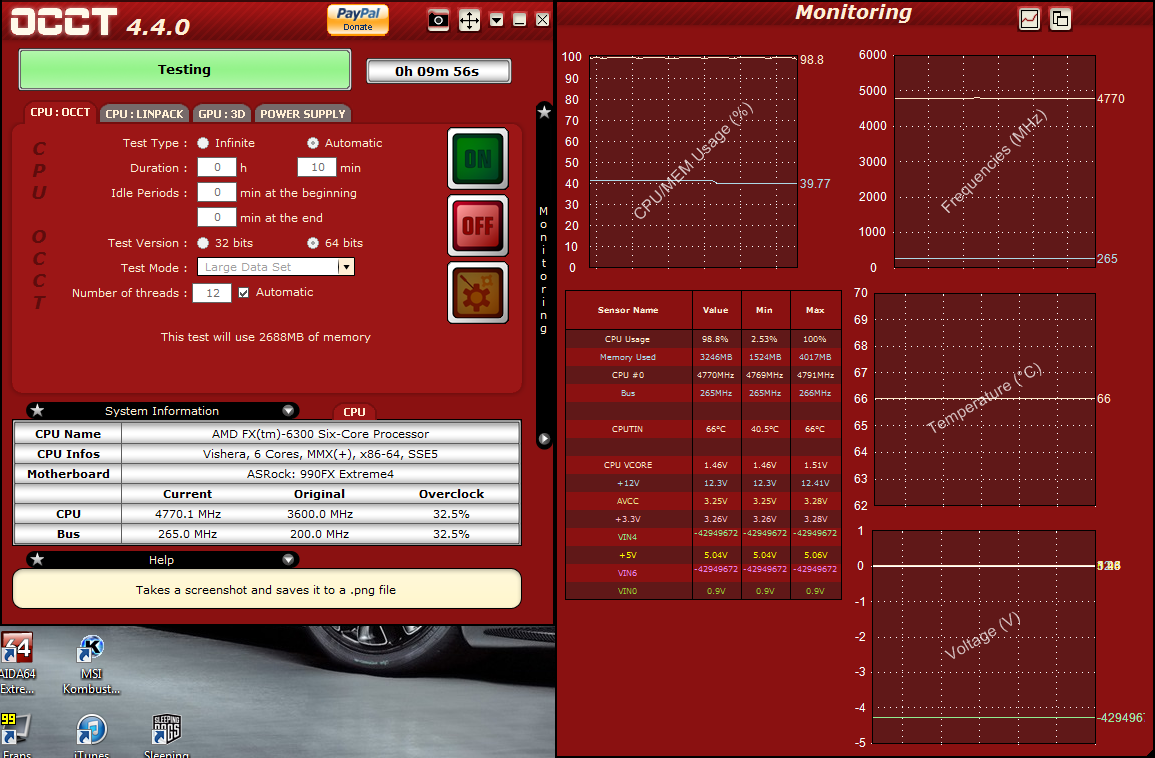Collapse the System Information section arrow
Screen dimensions: 1155x758
click(x=288, y=410)
